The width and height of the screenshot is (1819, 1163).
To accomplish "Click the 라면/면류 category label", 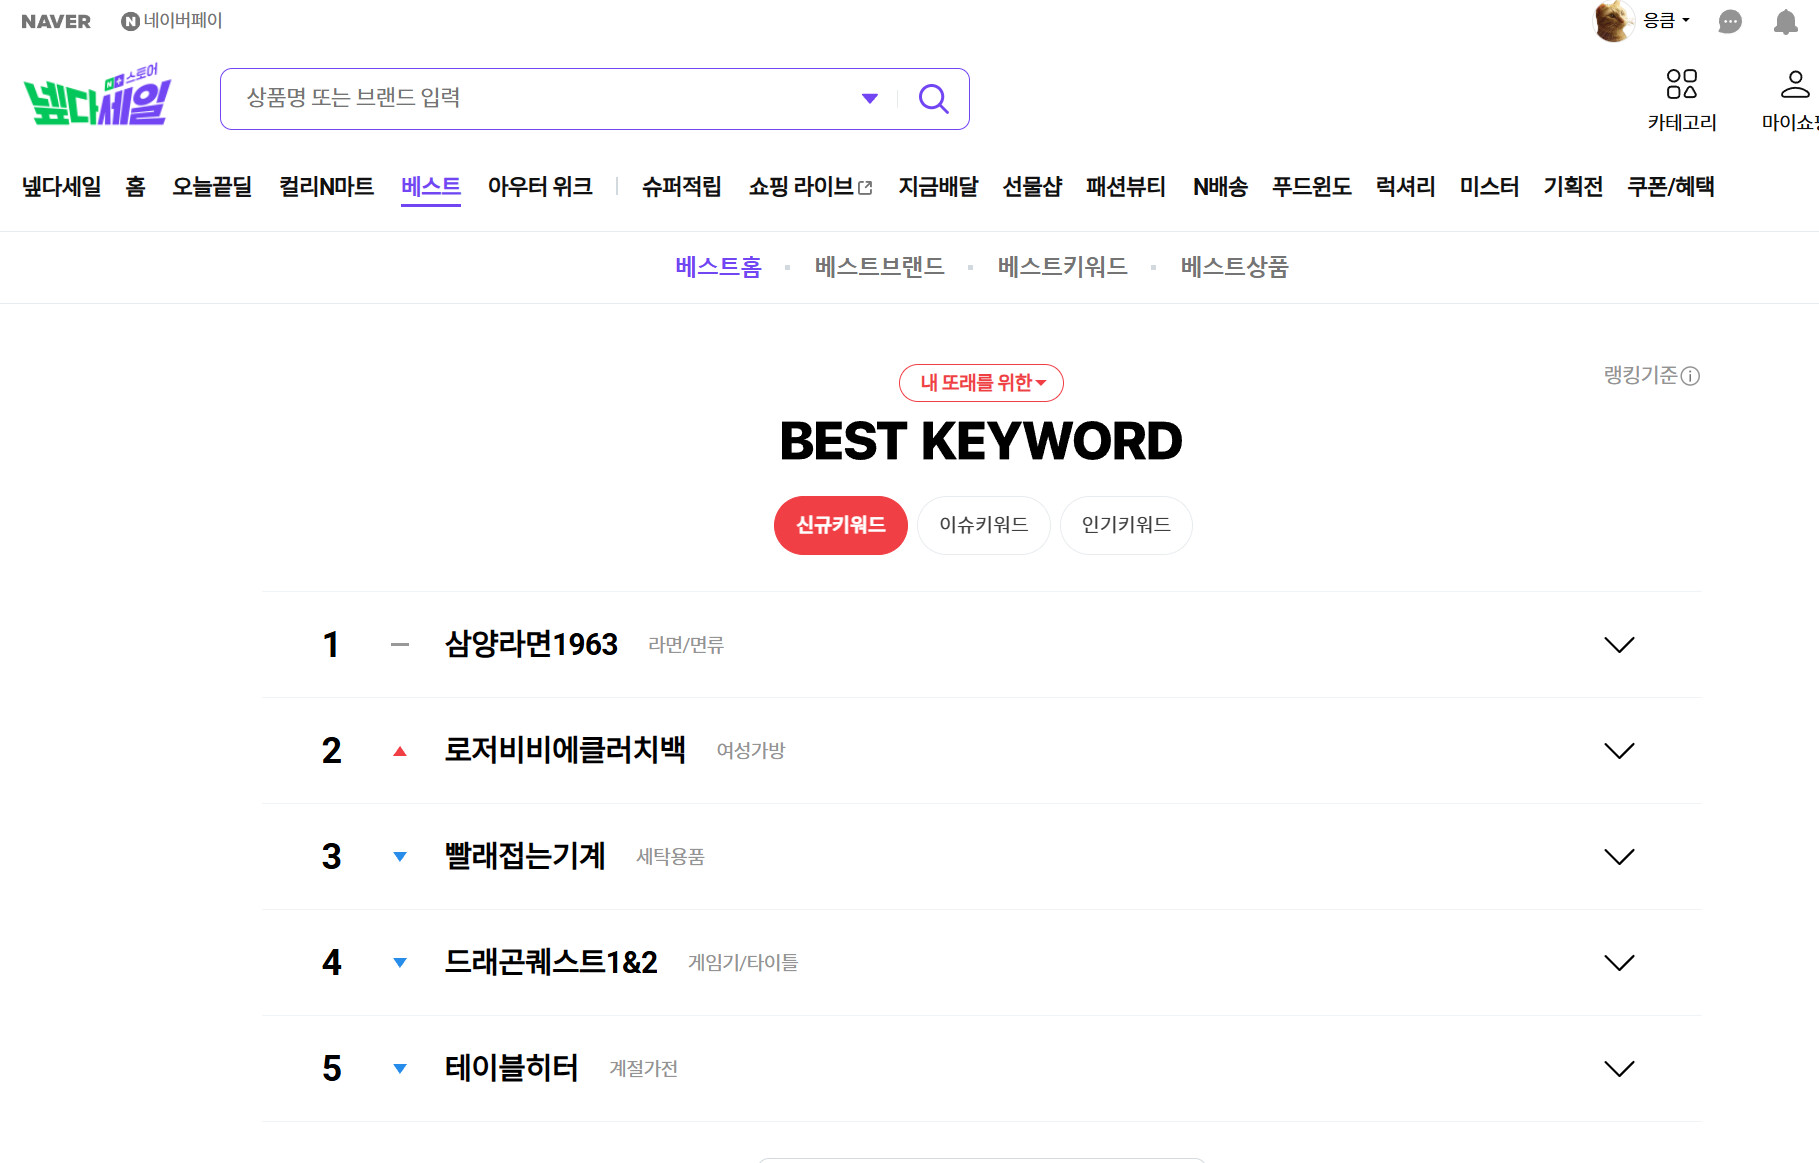I will 686,645.
